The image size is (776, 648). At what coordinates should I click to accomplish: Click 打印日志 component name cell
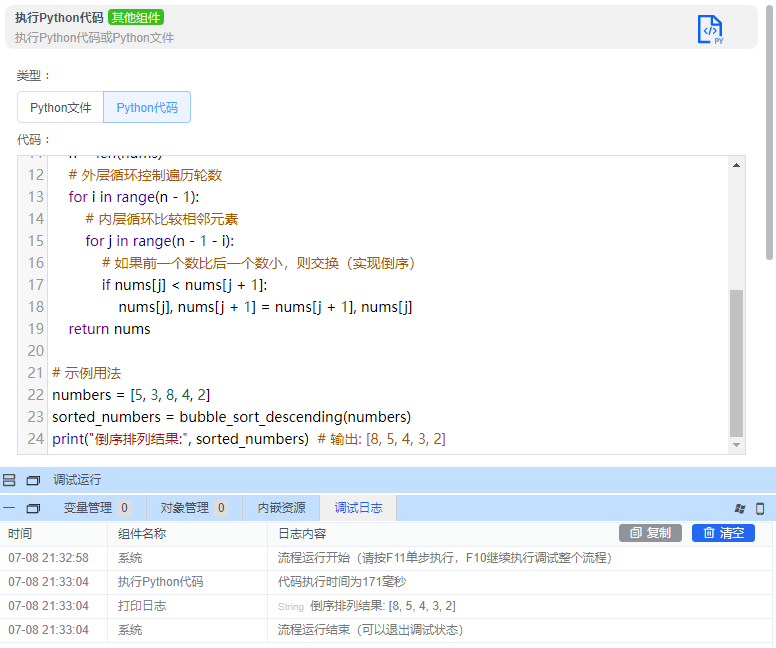click(x=142, y=606)
